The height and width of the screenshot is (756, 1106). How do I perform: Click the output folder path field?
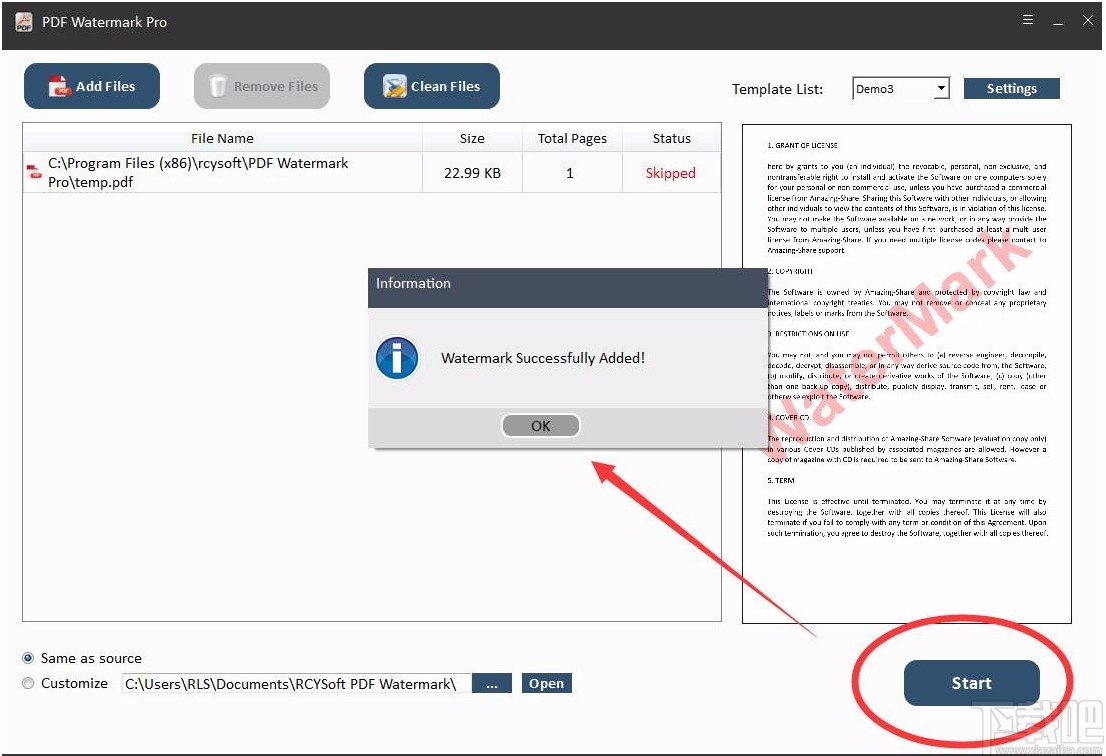[296, 683]
